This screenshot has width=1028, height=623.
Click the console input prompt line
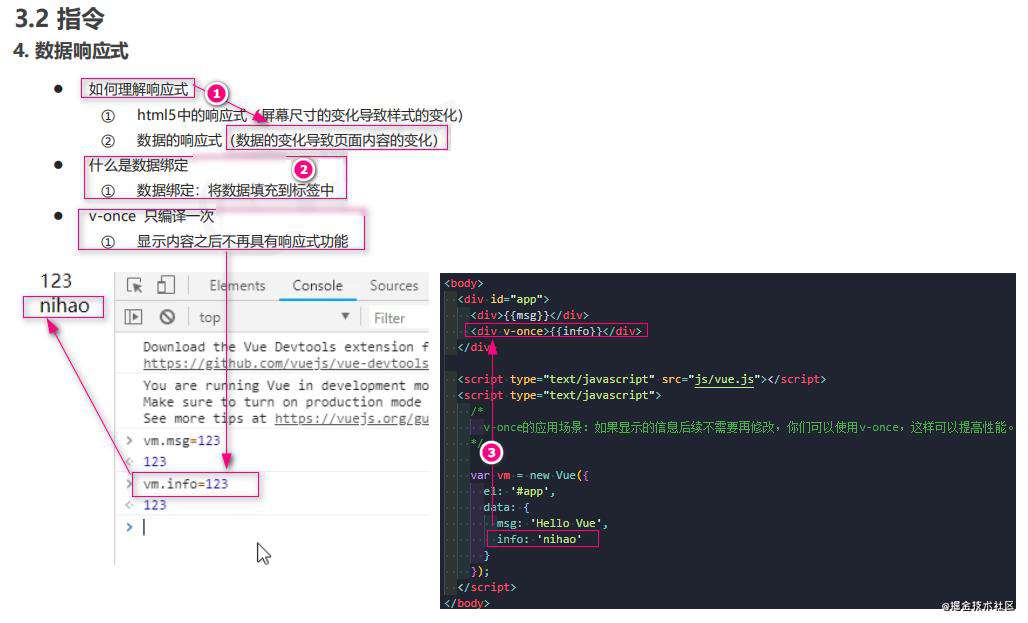point(276,527)
